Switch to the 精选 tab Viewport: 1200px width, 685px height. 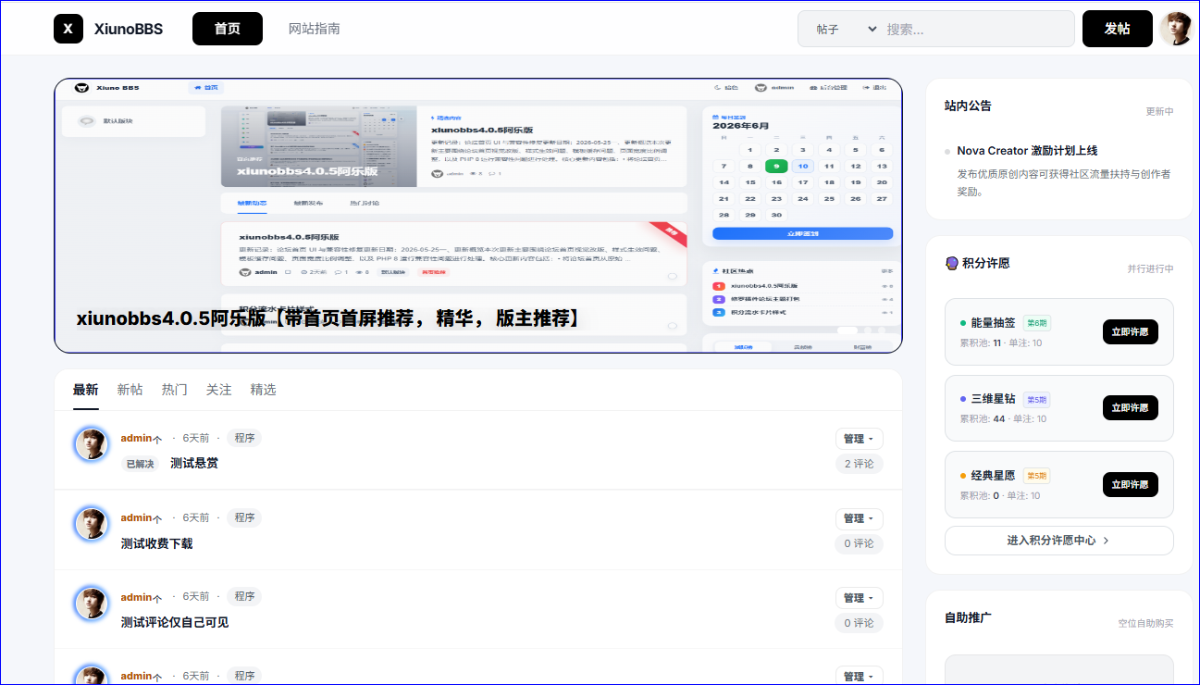tap(263, 390)
